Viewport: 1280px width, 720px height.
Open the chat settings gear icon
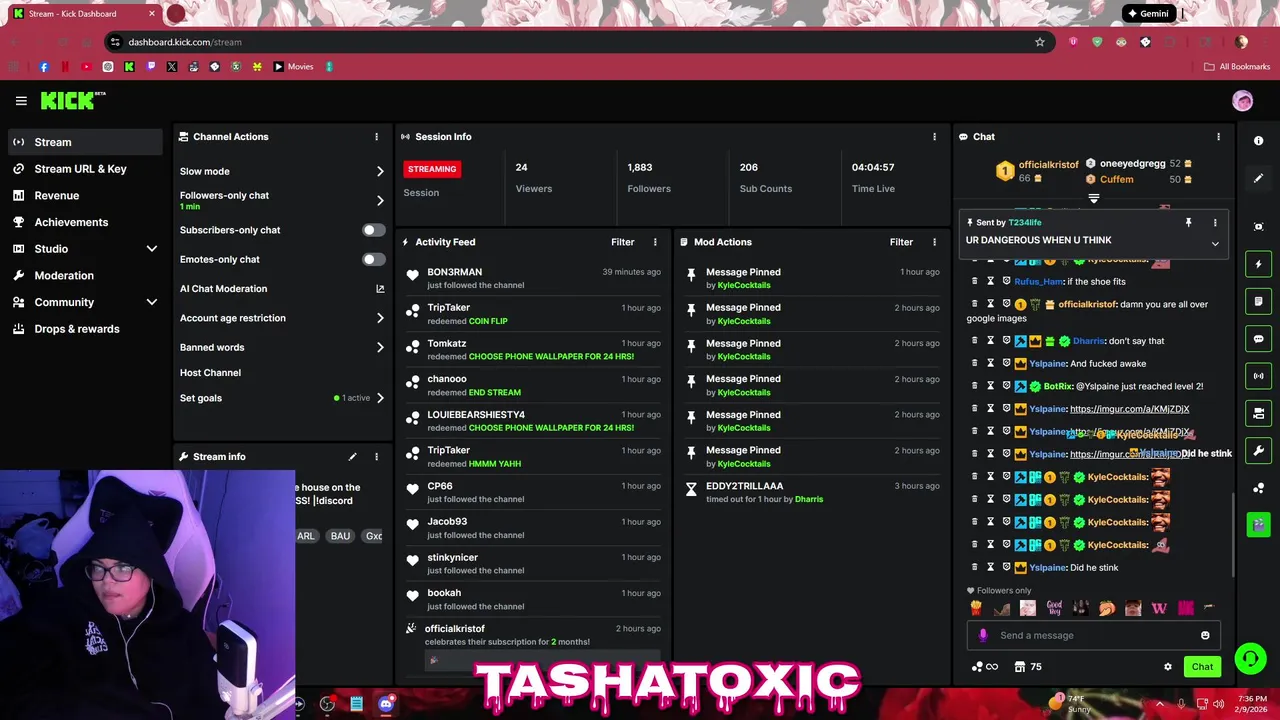click(1167, 667)
